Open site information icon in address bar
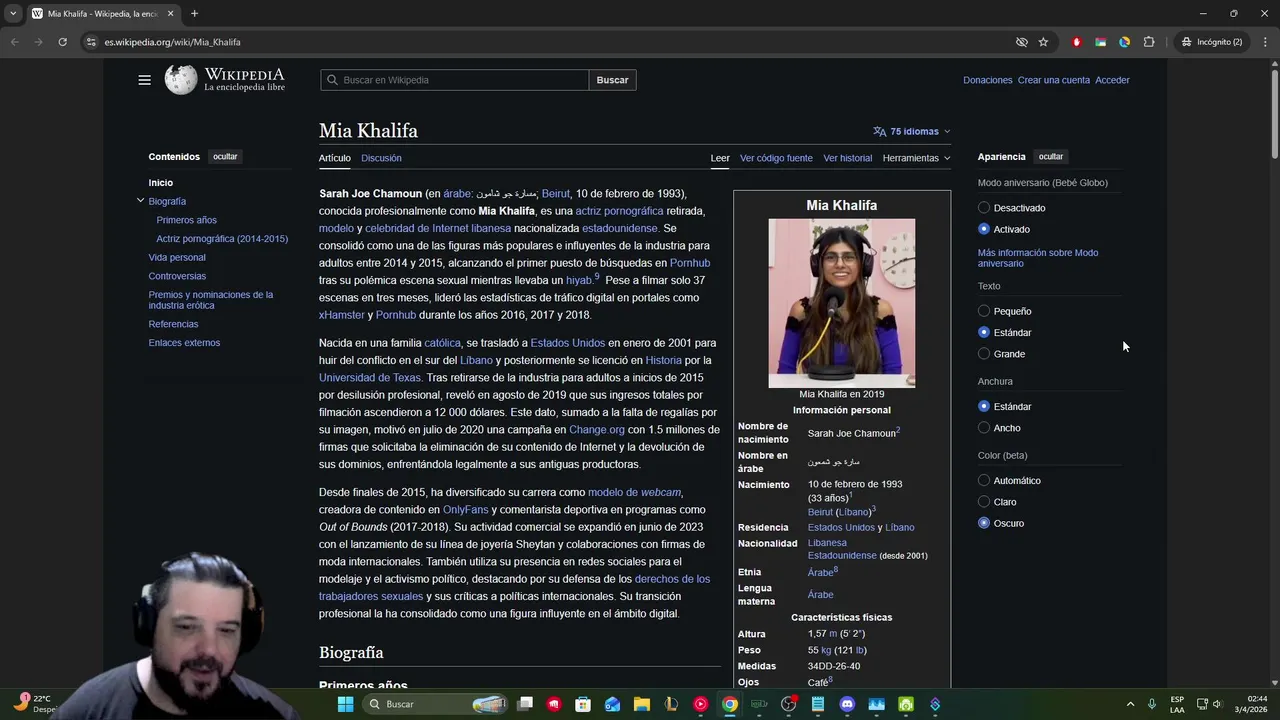The height and width of the screenshot is (720, 1280). [91, 42]
